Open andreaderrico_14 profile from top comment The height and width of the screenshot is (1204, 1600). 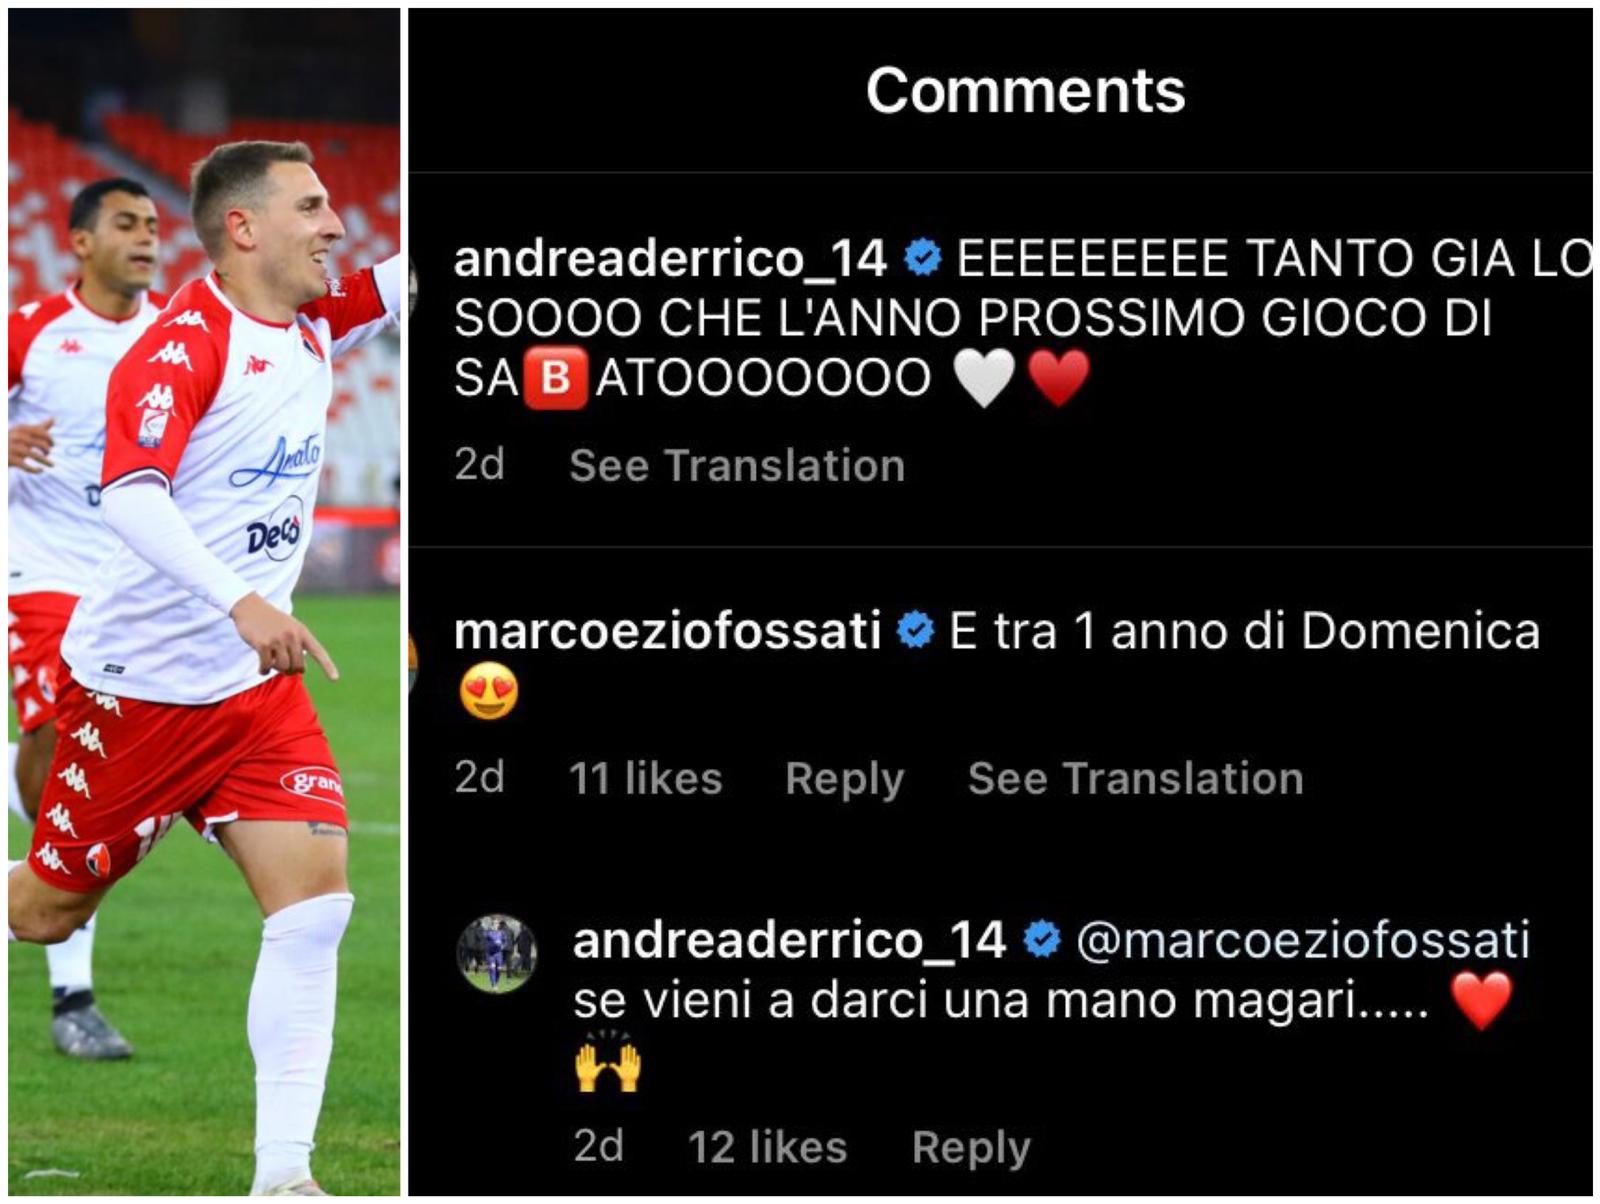click(x=670, y=259)
